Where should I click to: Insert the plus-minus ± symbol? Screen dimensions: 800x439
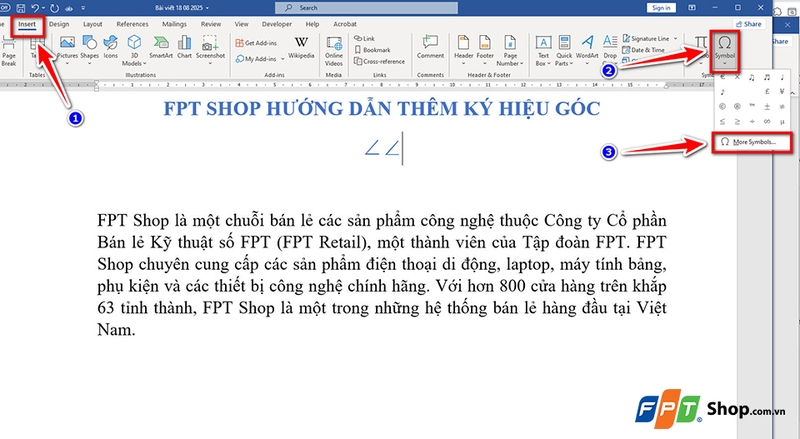tap(767, 107)
